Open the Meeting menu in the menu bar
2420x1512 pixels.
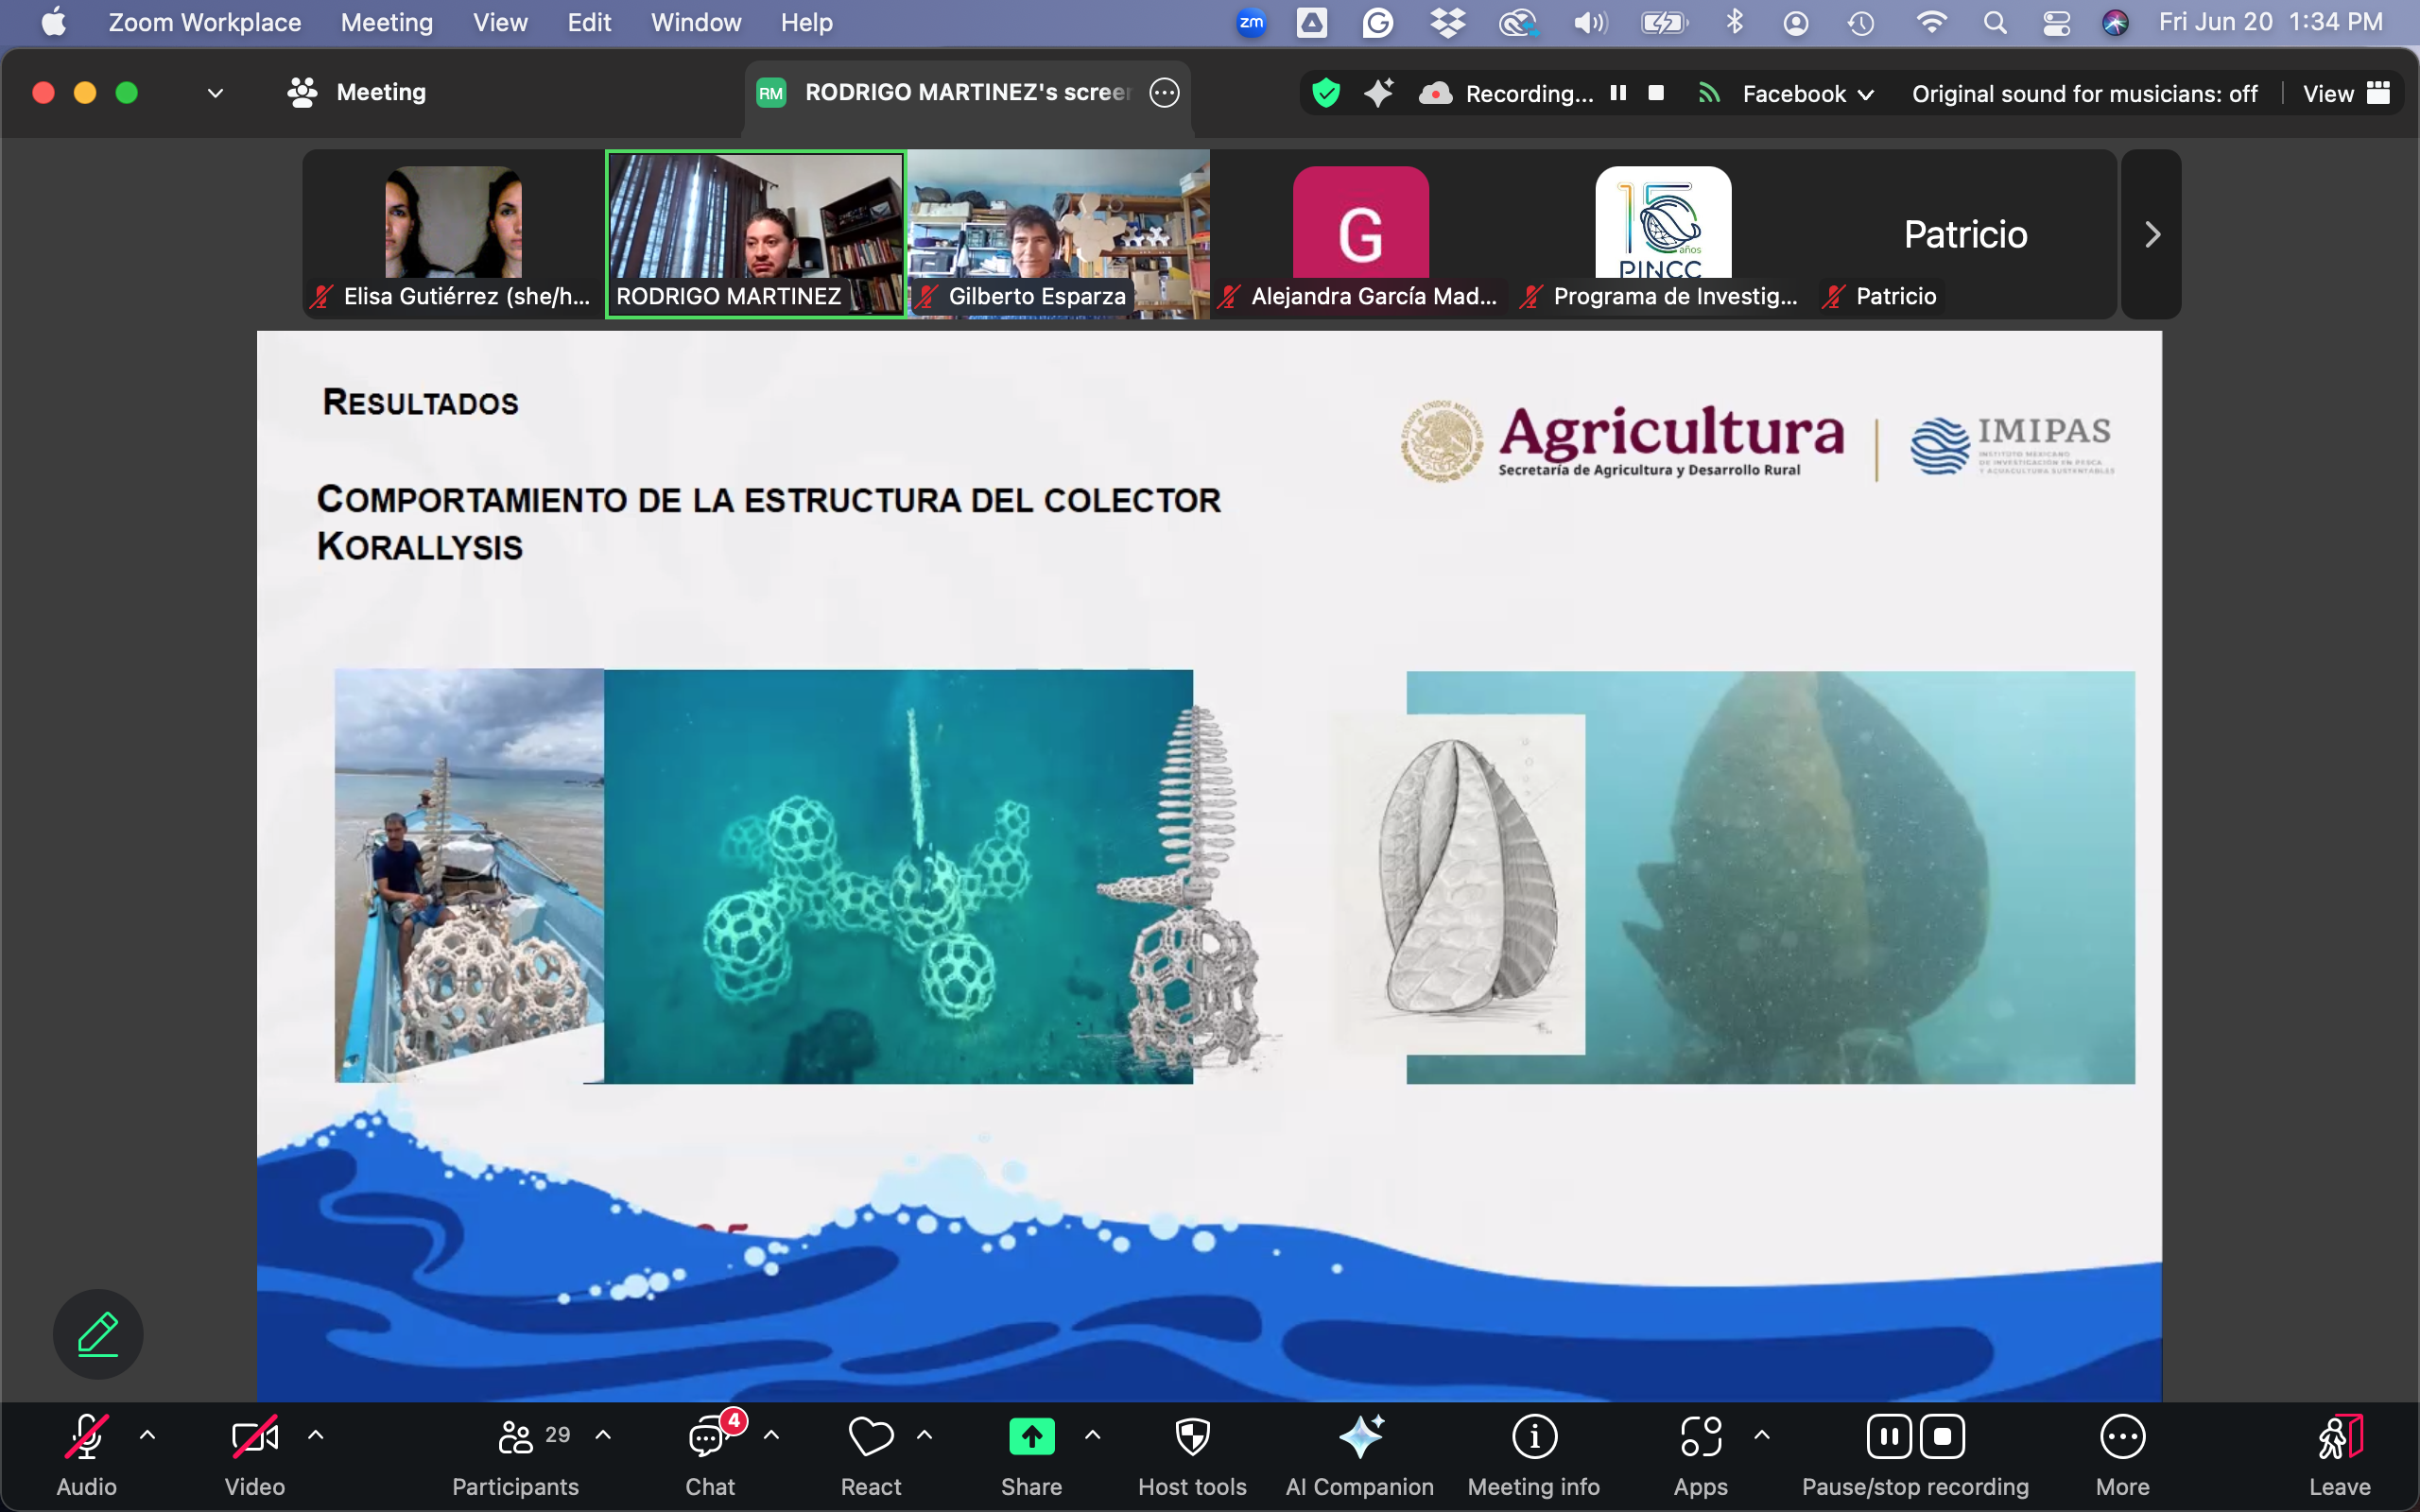(x=386, y=22)
